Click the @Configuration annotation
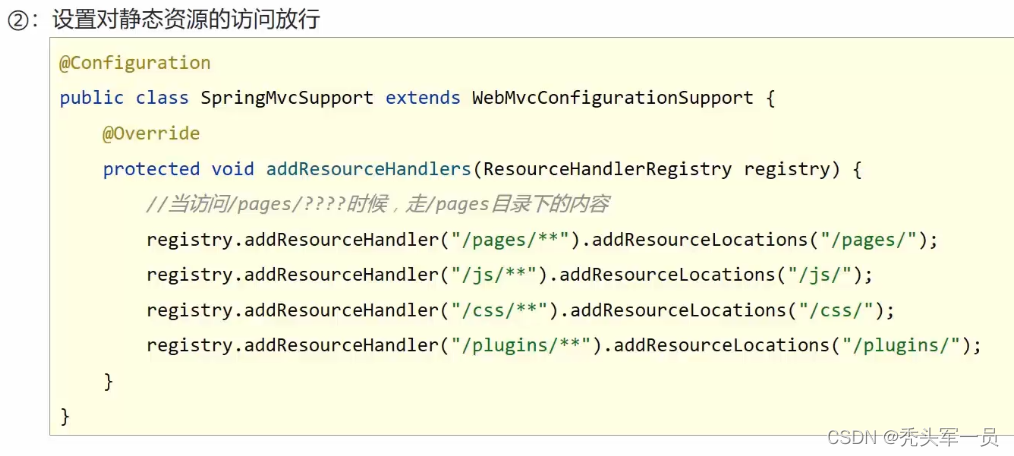Image resolution: width=1014 pixels, height=456 pixels. coord(135,63)
